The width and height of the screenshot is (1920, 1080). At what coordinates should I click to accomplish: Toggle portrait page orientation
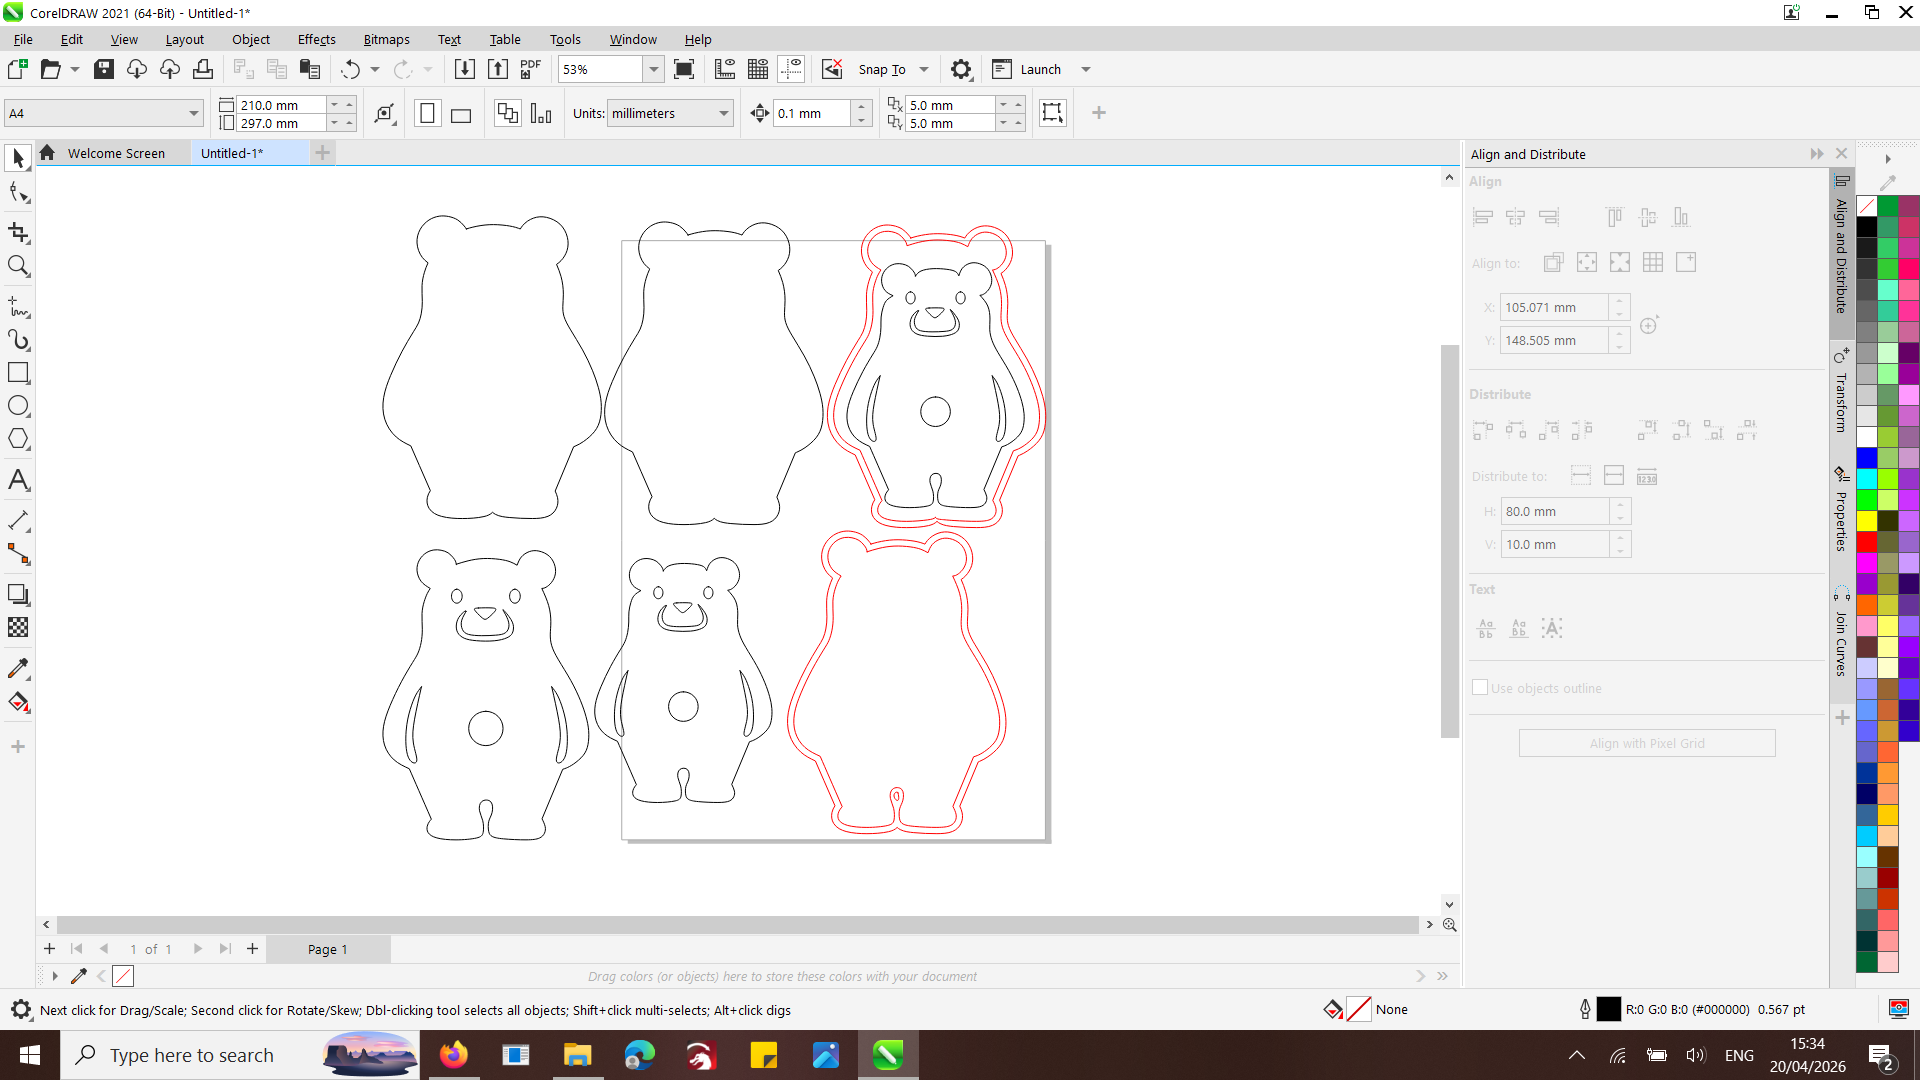427,114
